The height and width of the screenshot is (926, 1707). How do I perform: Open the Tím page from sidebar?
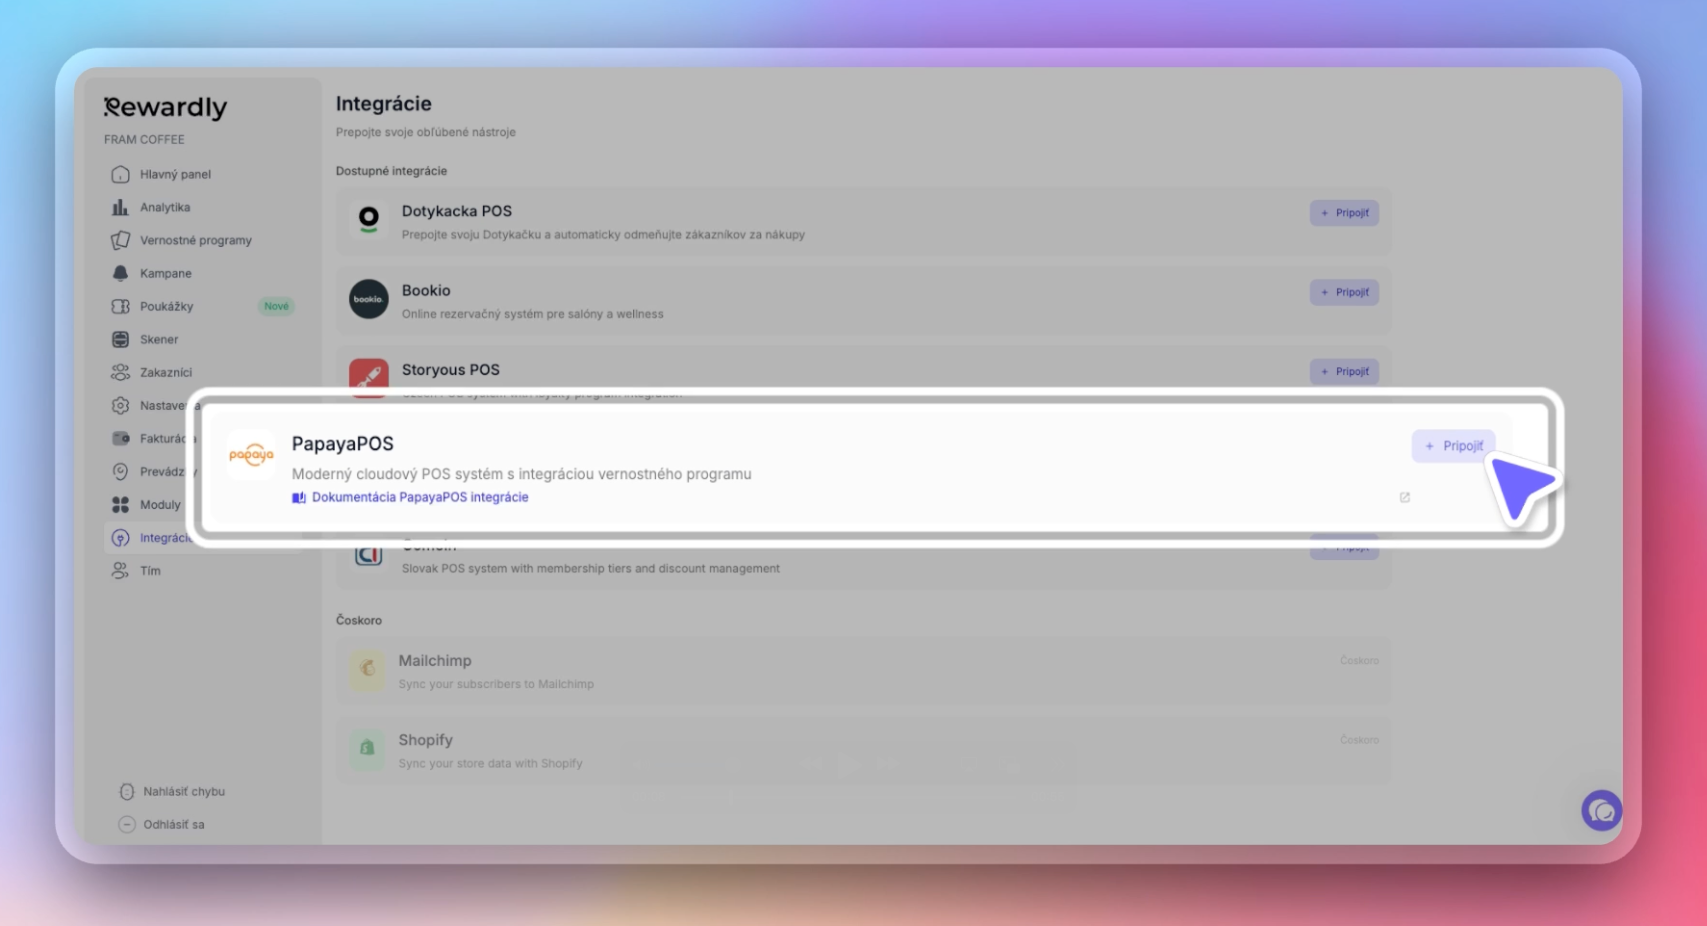tap(150, 571)
